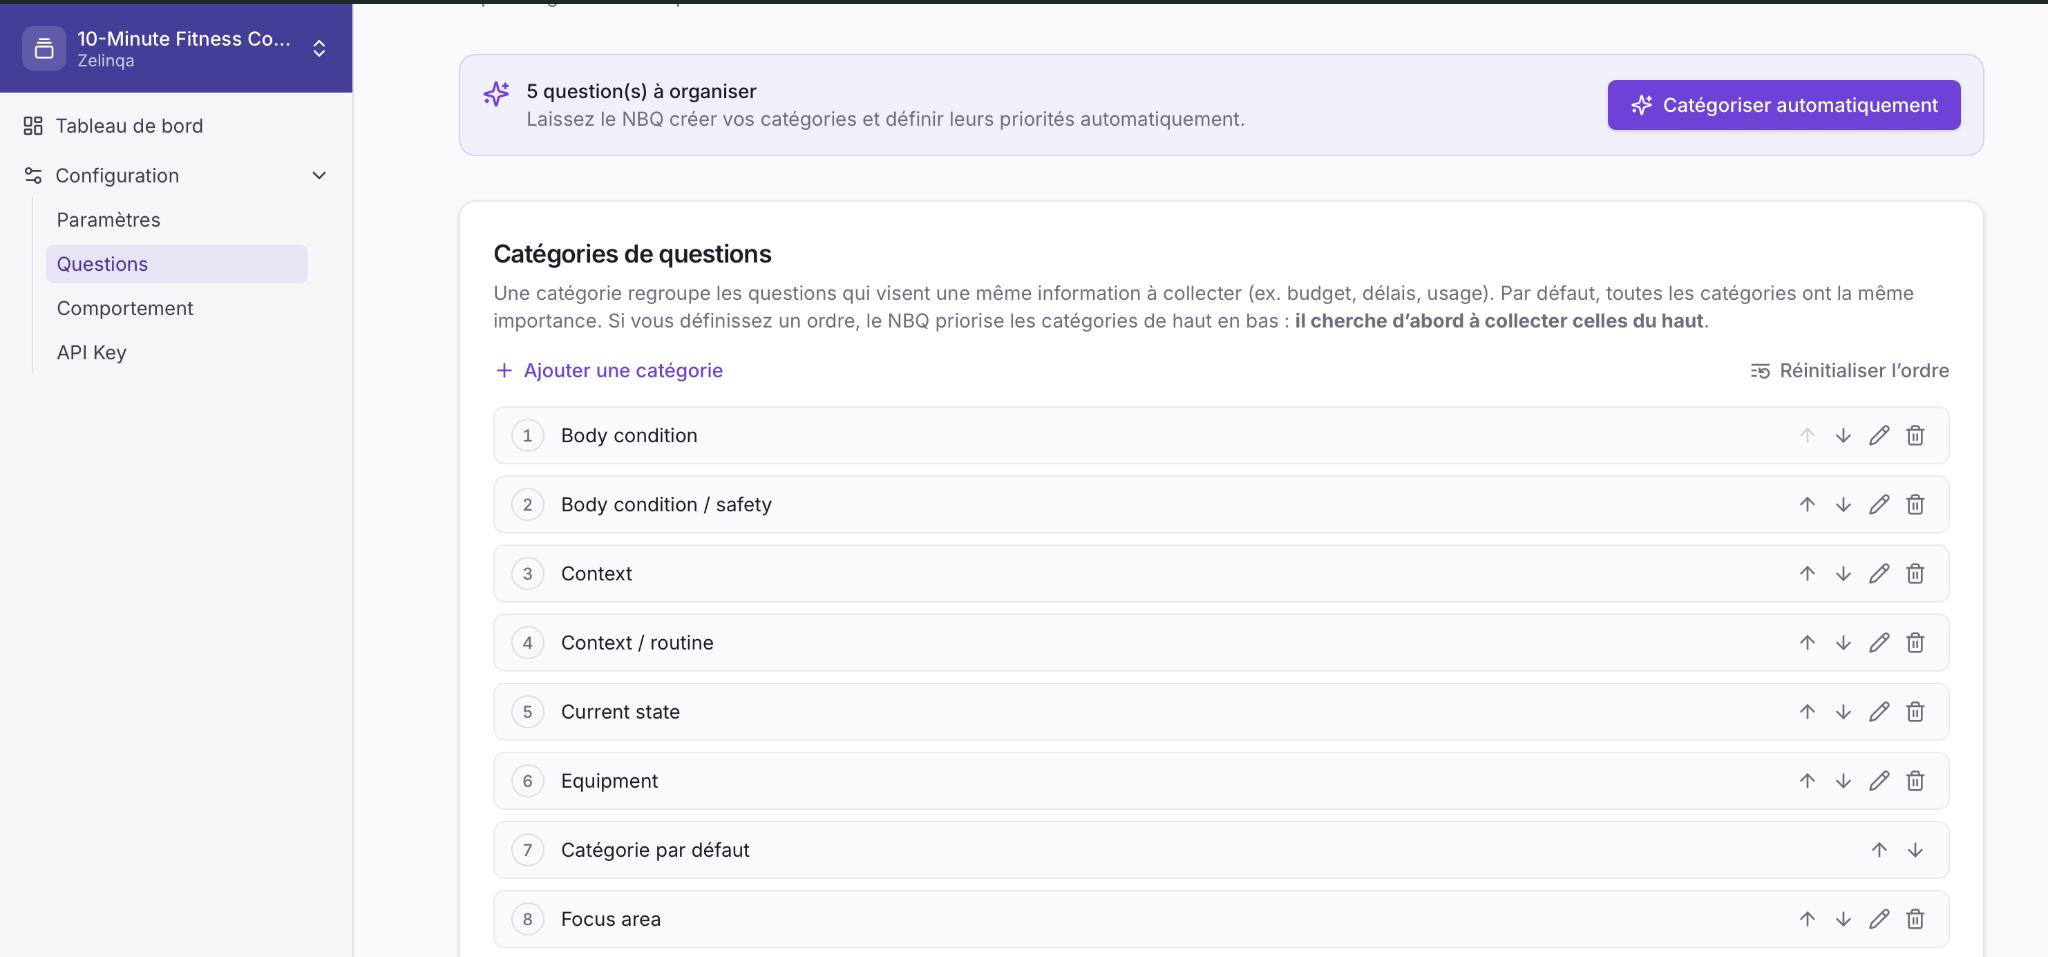Edit the Current state category

[x=1879, y=711]
